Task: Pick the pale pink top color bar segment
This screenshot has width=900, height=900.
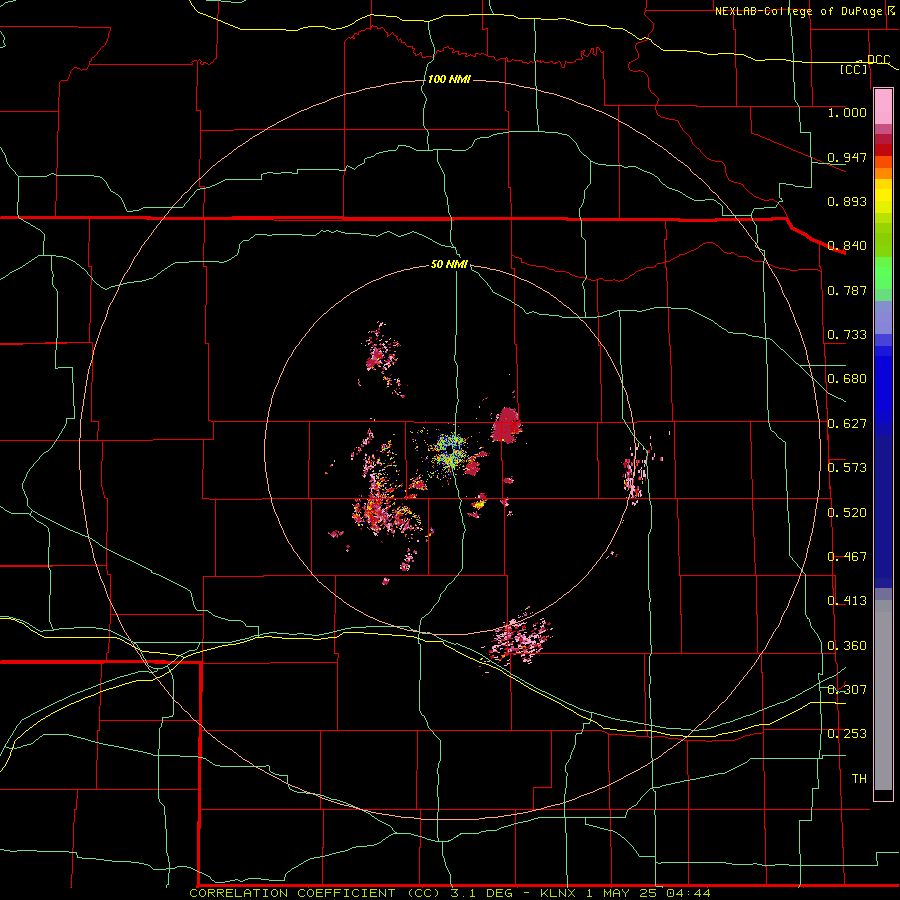Action: pyautogui.click(x=883, y=107)
